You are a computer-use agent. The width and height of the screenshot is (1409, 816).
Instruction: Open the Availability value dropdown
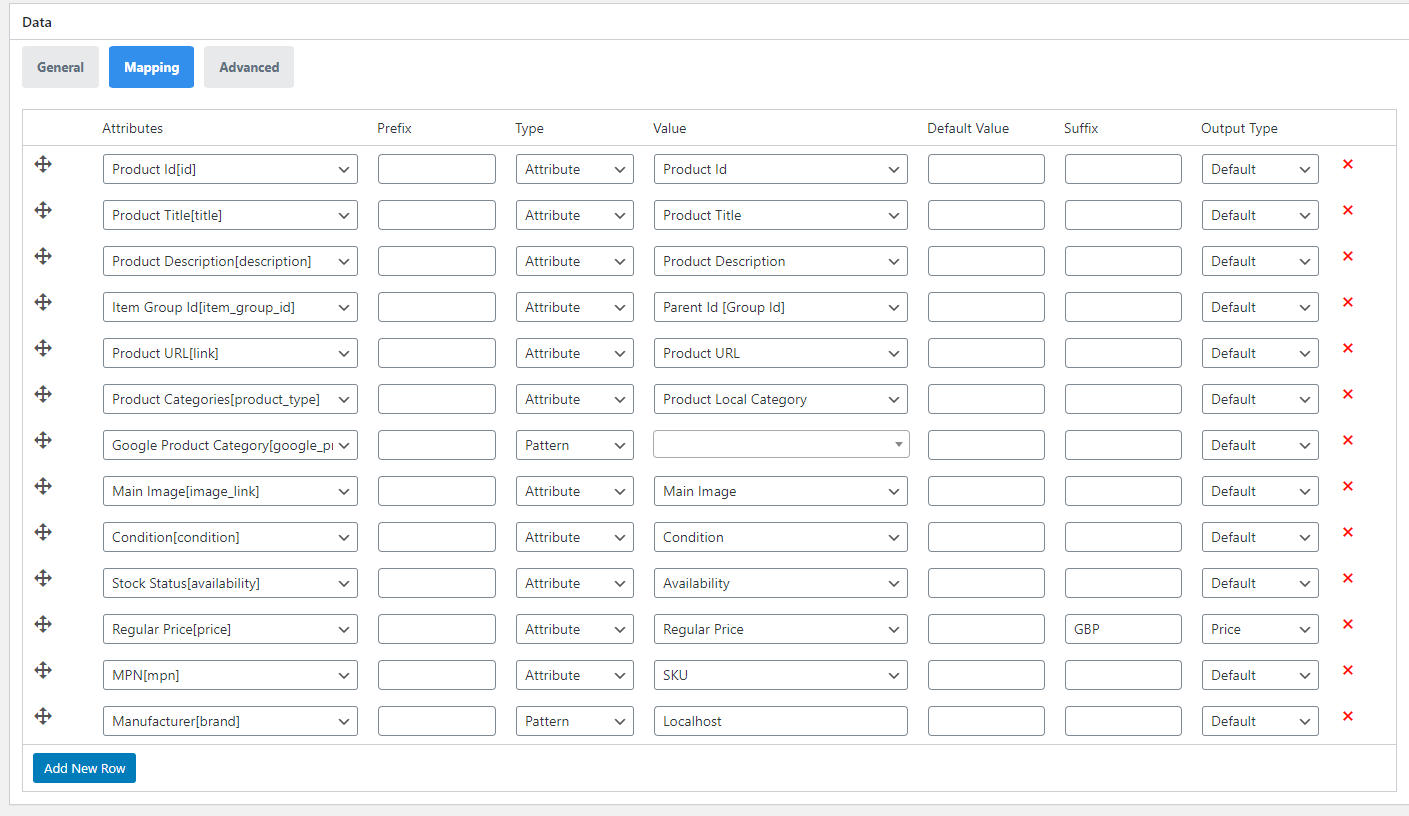tap(781, 583)
